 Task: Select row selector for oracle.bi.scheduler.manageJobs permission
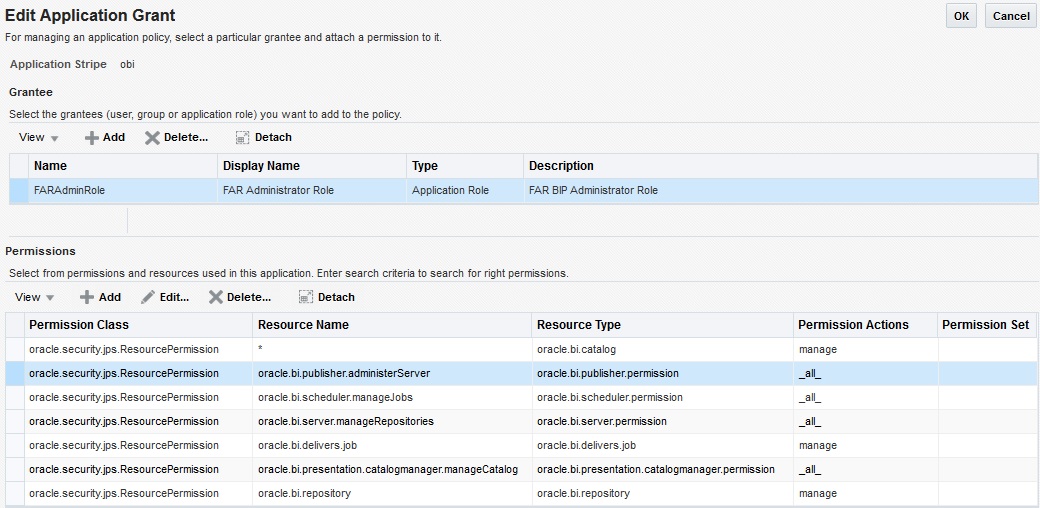(15, 397)
